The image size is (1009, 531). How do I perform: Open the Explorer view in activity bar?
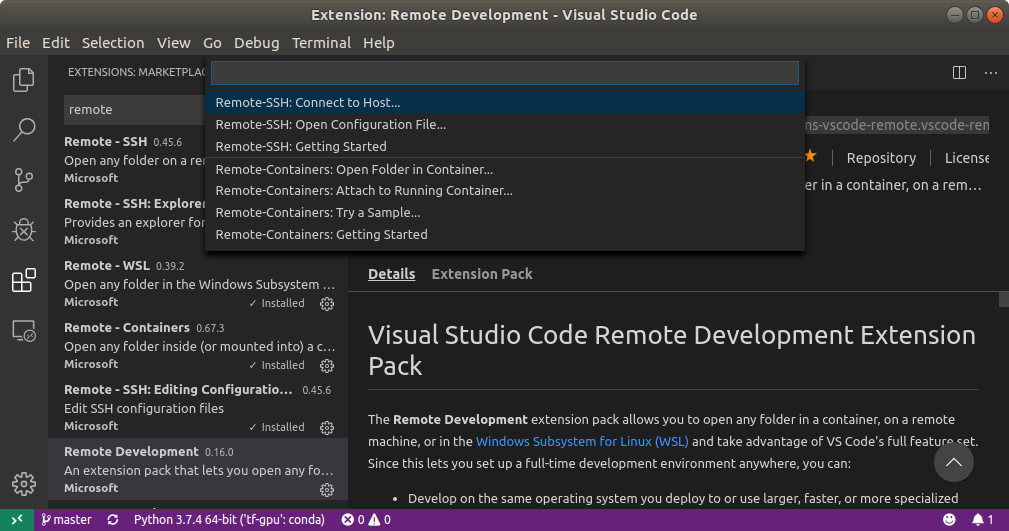click(x=24, y=80)
